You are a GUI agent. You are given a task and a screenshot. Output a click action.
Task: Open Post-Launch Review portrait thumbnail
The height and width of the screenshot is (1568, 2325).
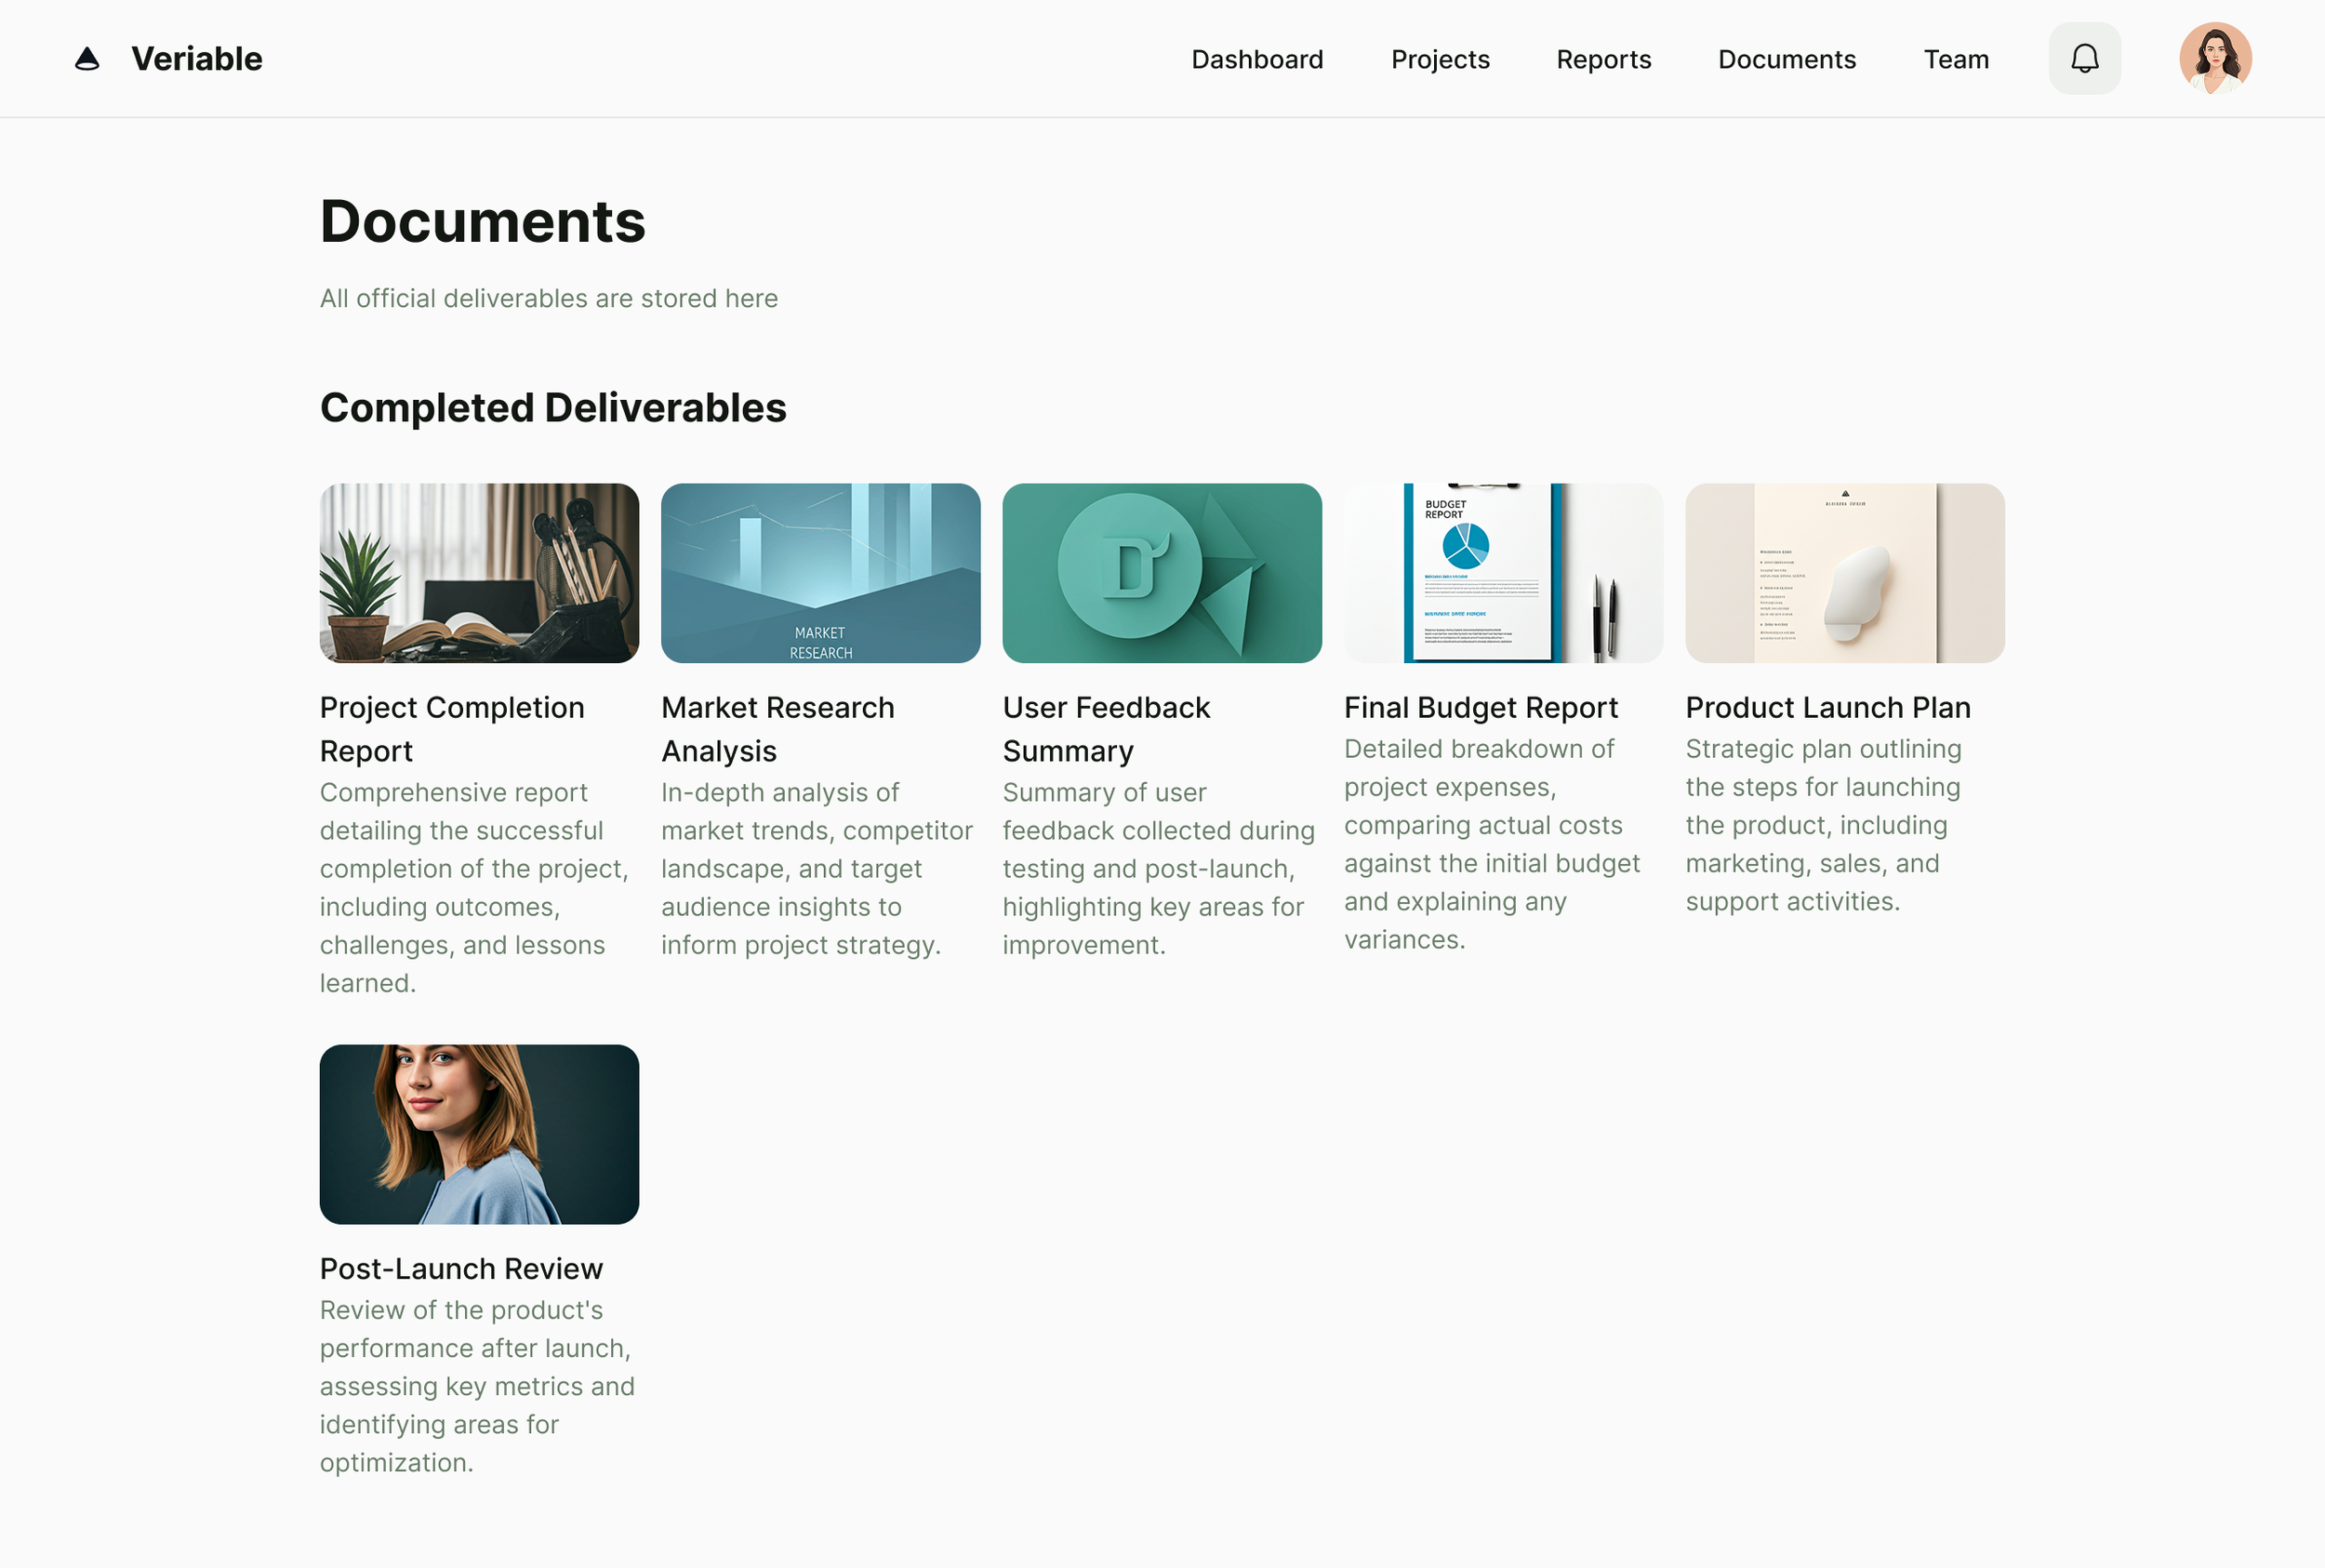point(479,1134)
